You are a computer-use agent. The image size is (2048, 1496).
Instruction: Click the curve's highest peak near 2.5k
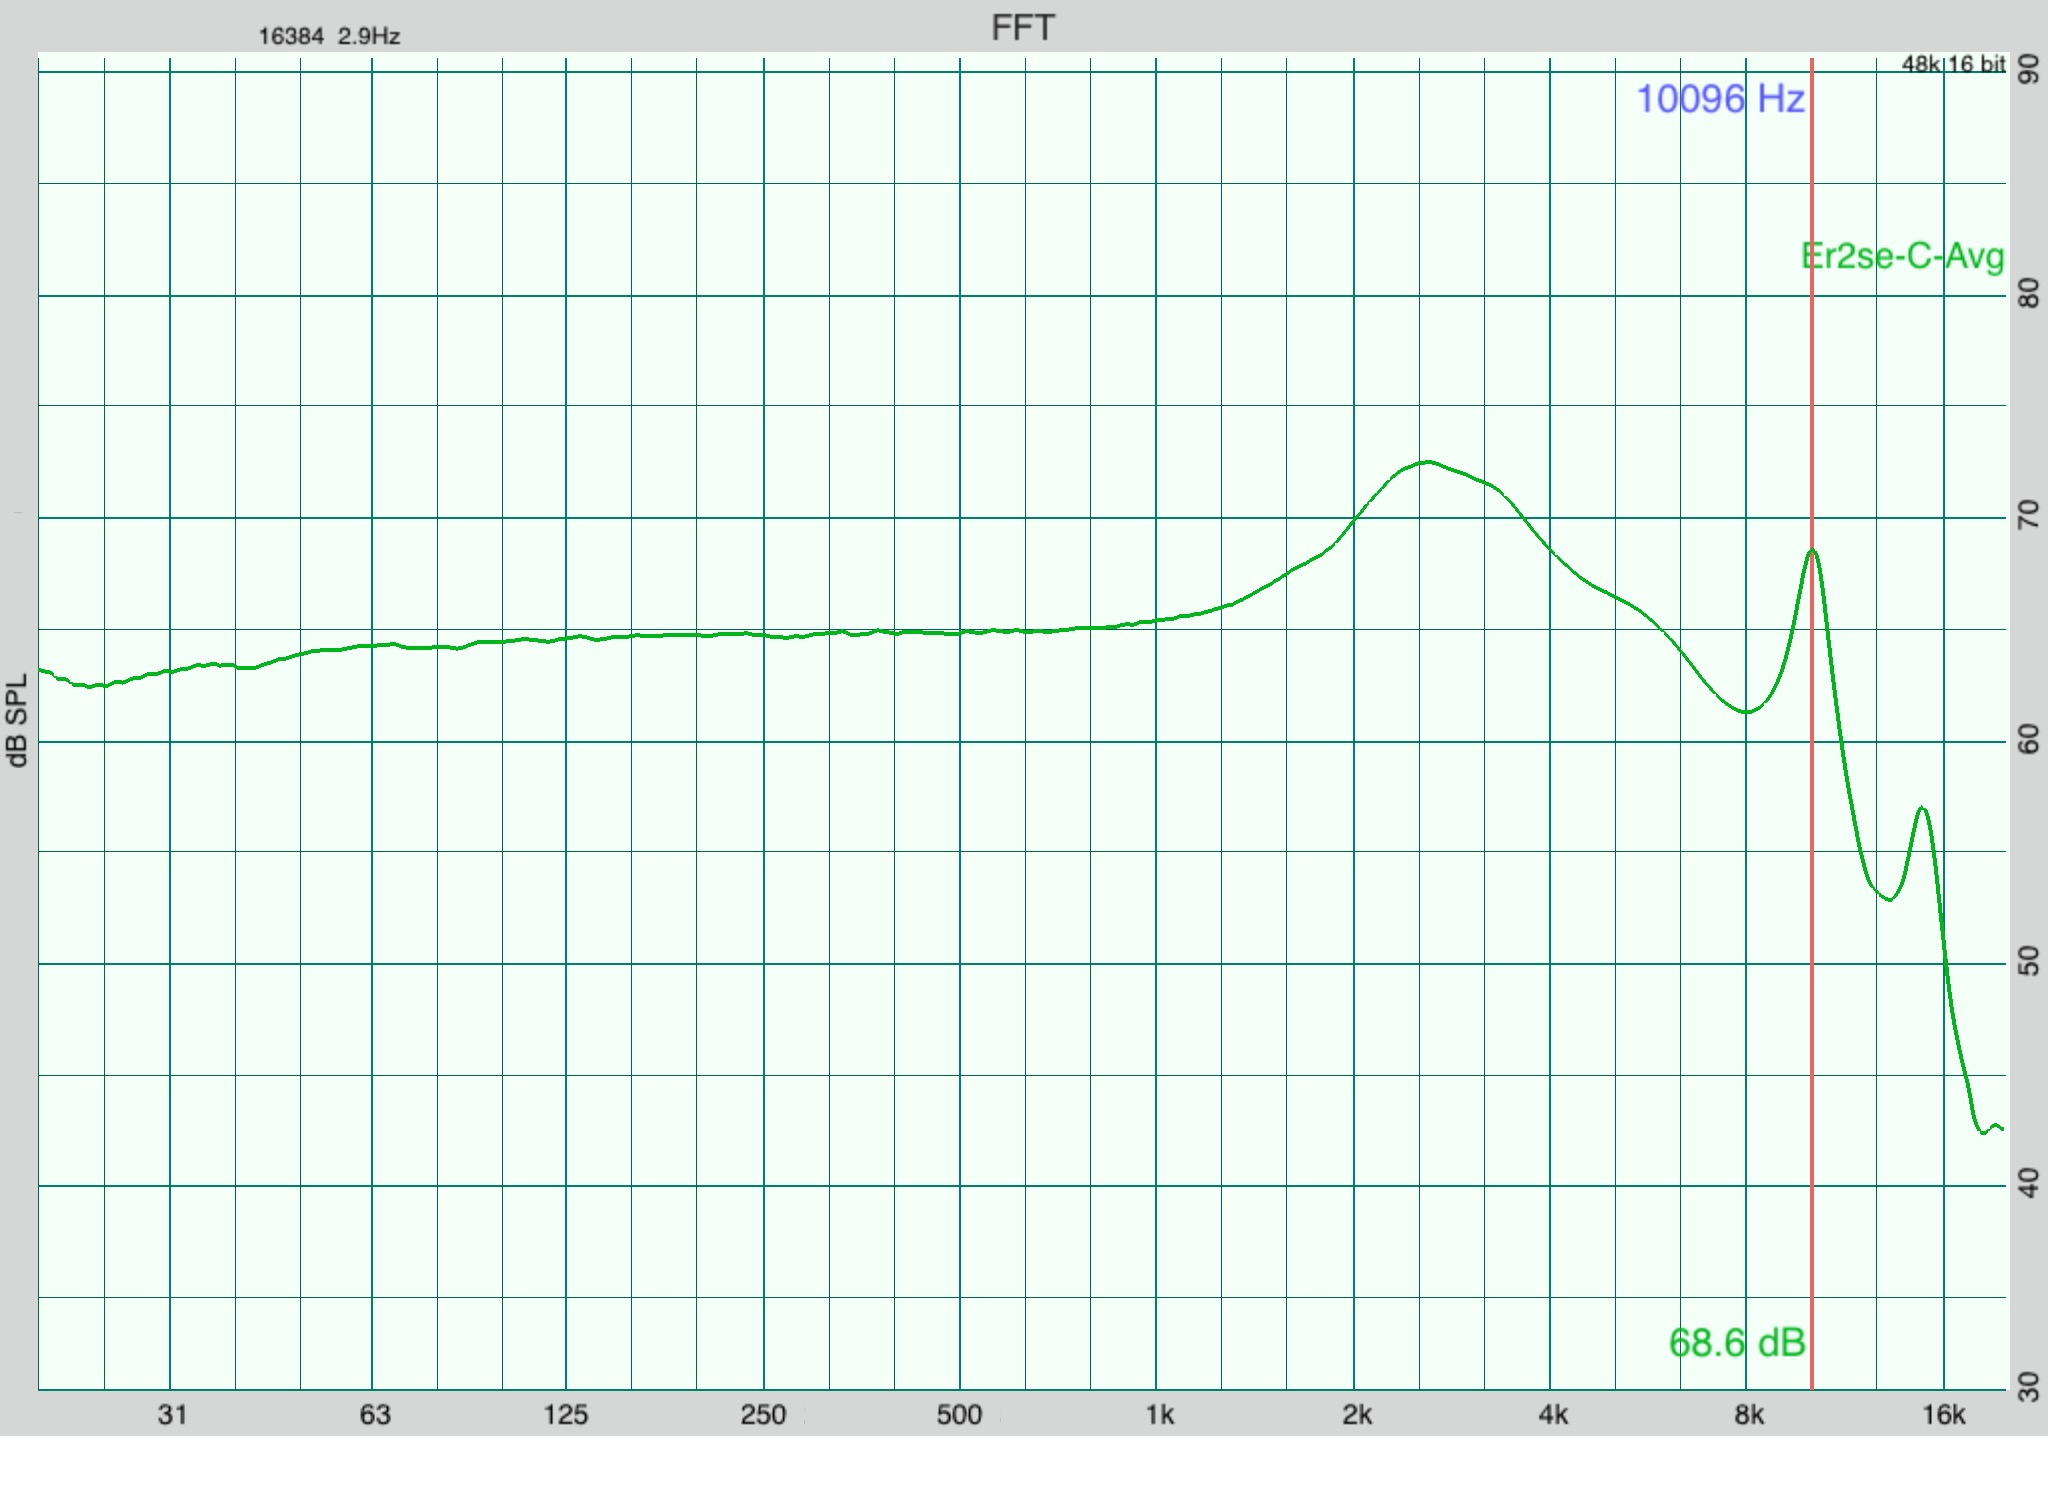coord(1427,462)
